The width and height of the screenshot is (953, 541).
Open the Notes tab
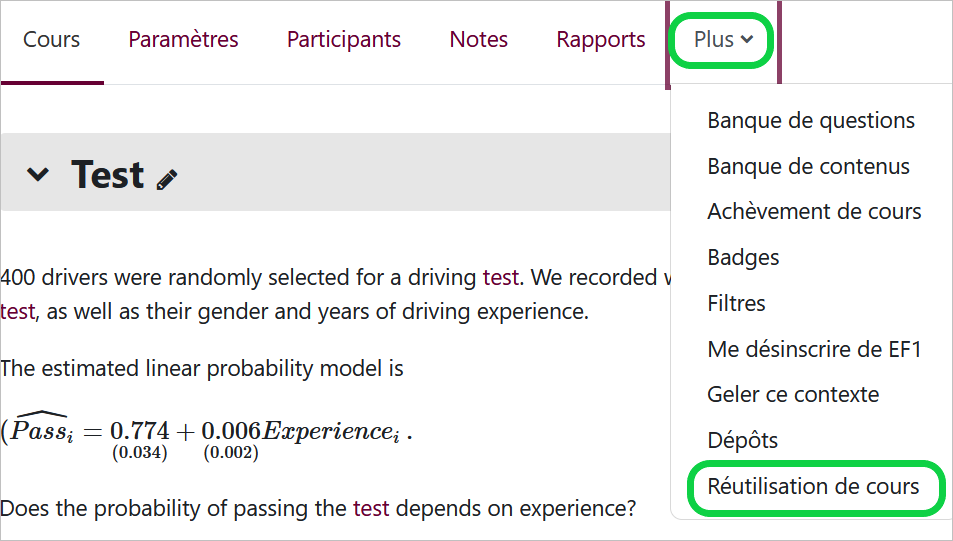pyautogui.click(x=478, y=40)
